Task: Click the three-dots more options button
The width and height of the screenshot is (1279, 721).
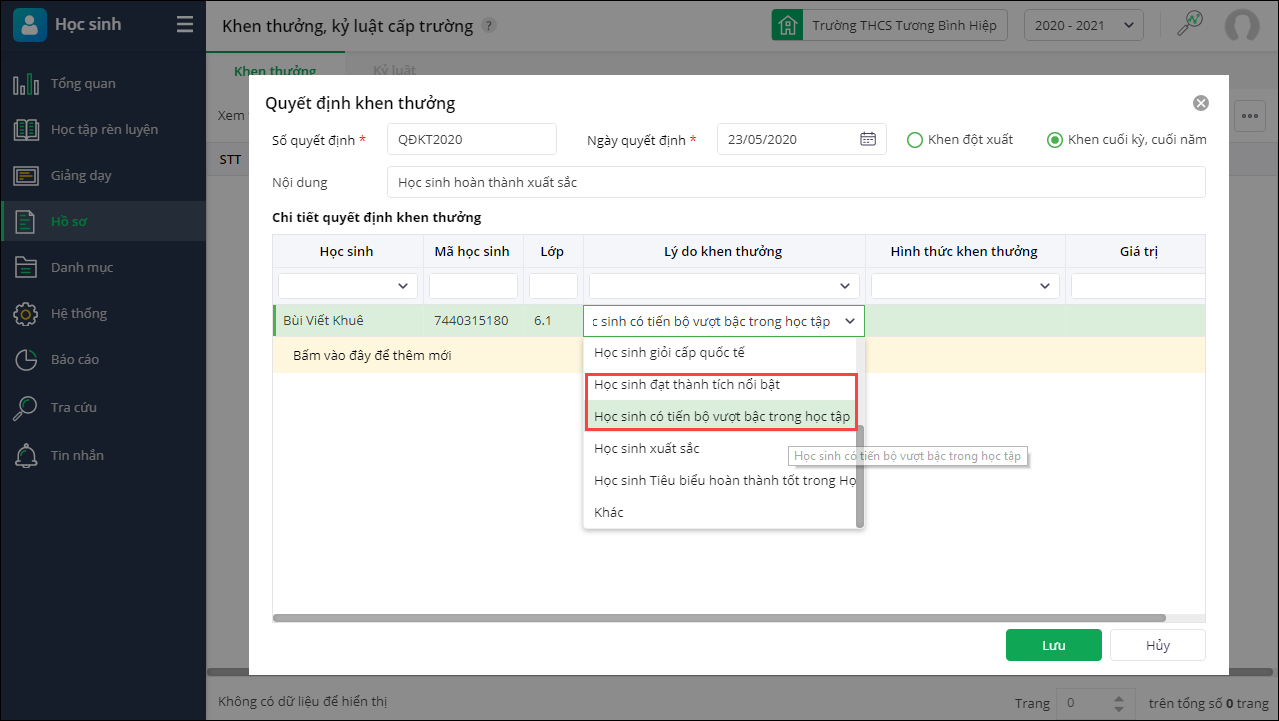Action: coord(1250,115)
